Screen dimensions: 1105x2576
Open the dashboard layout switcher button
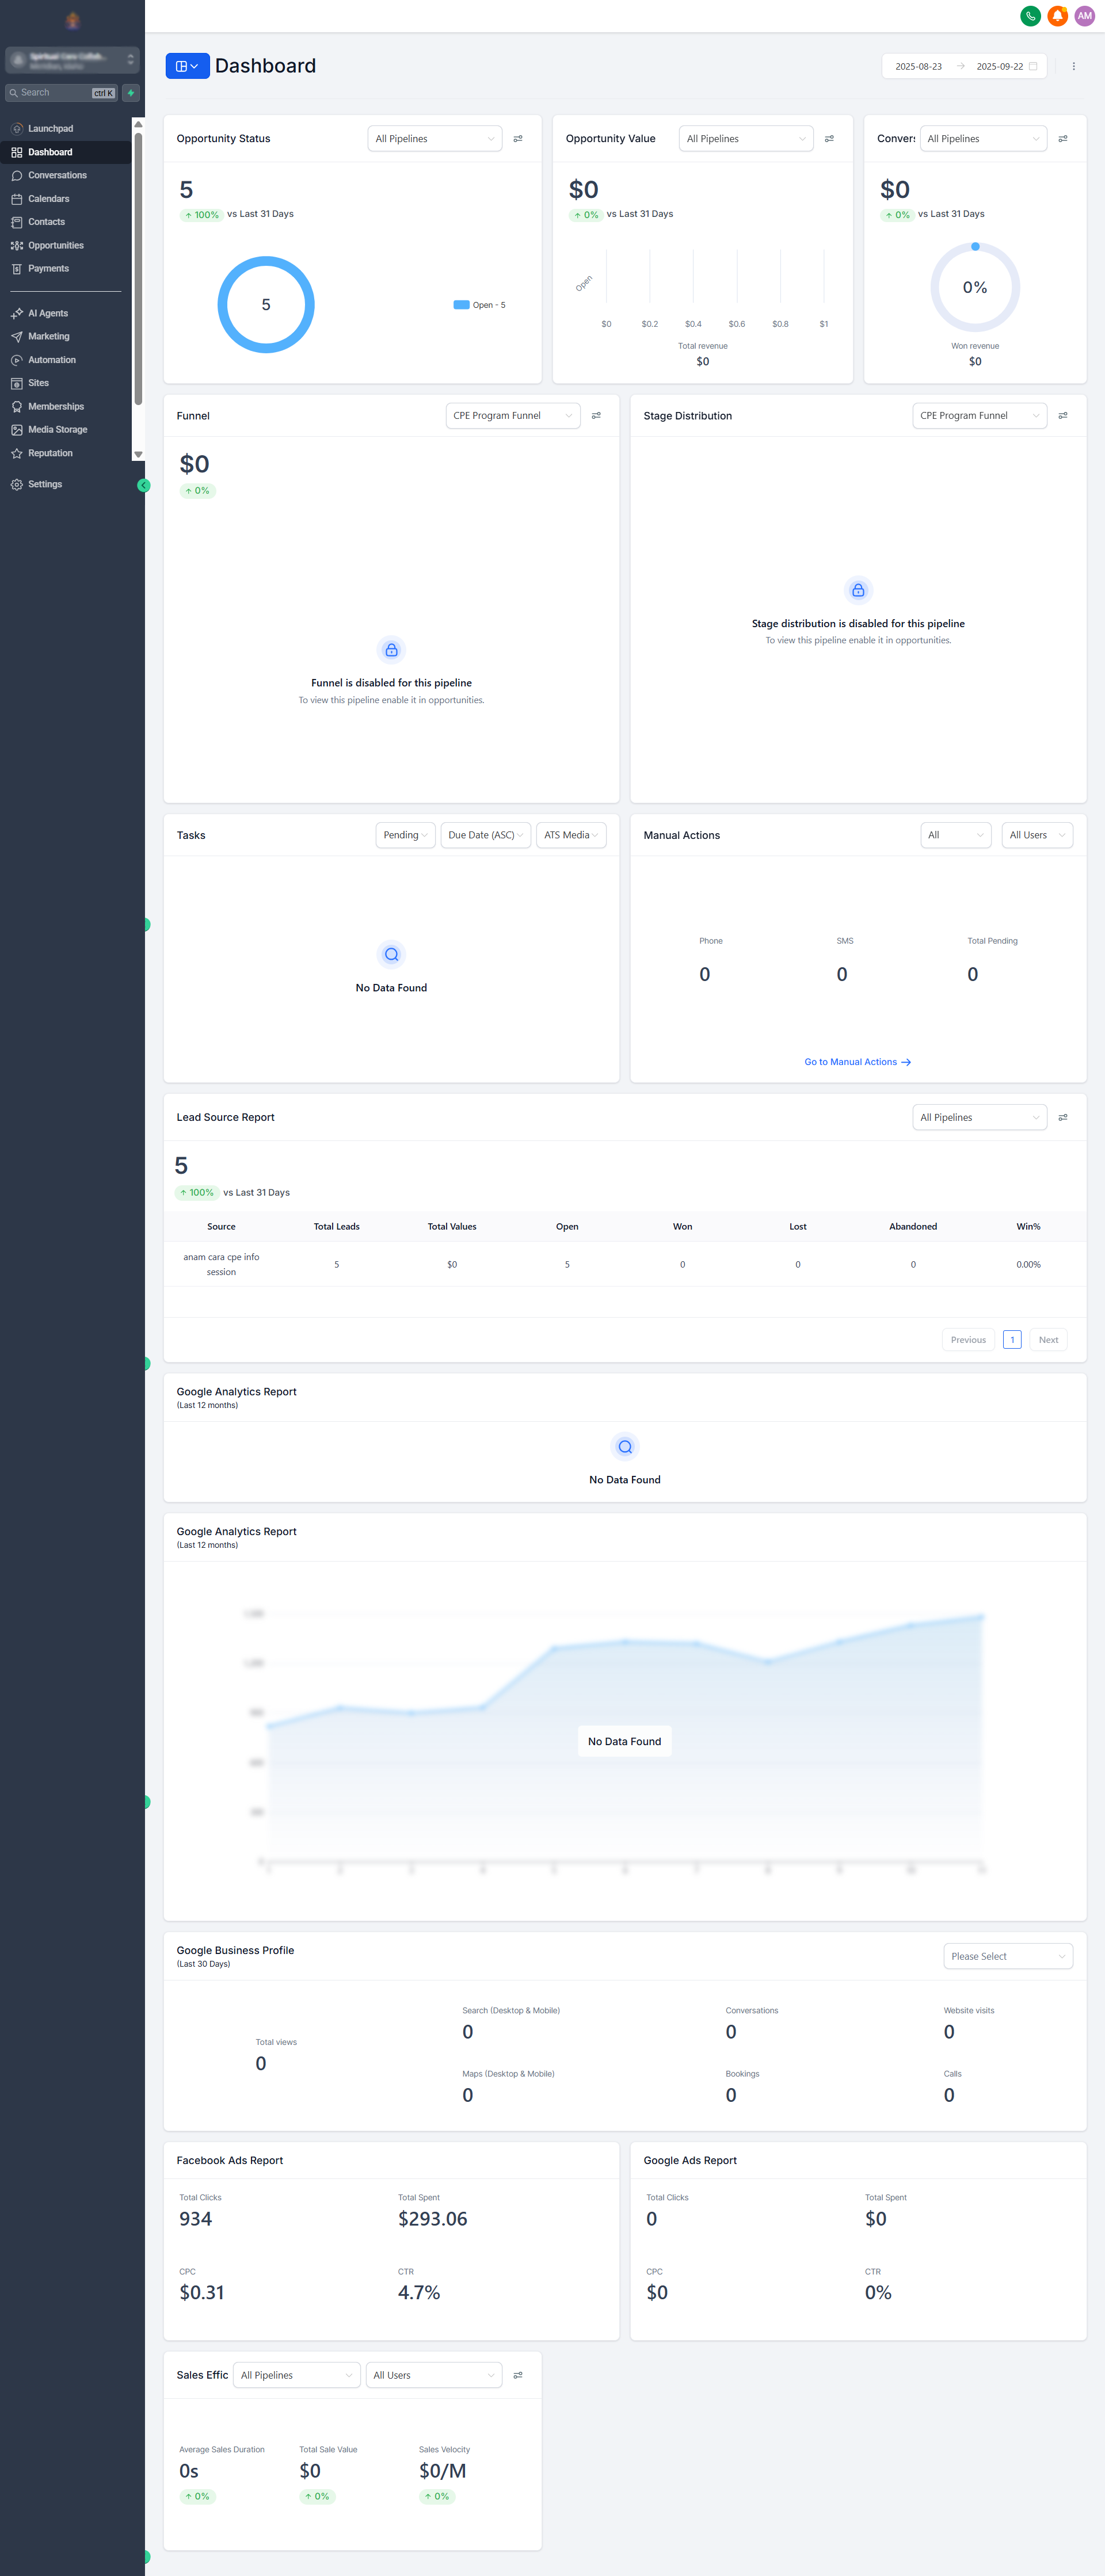187,66
